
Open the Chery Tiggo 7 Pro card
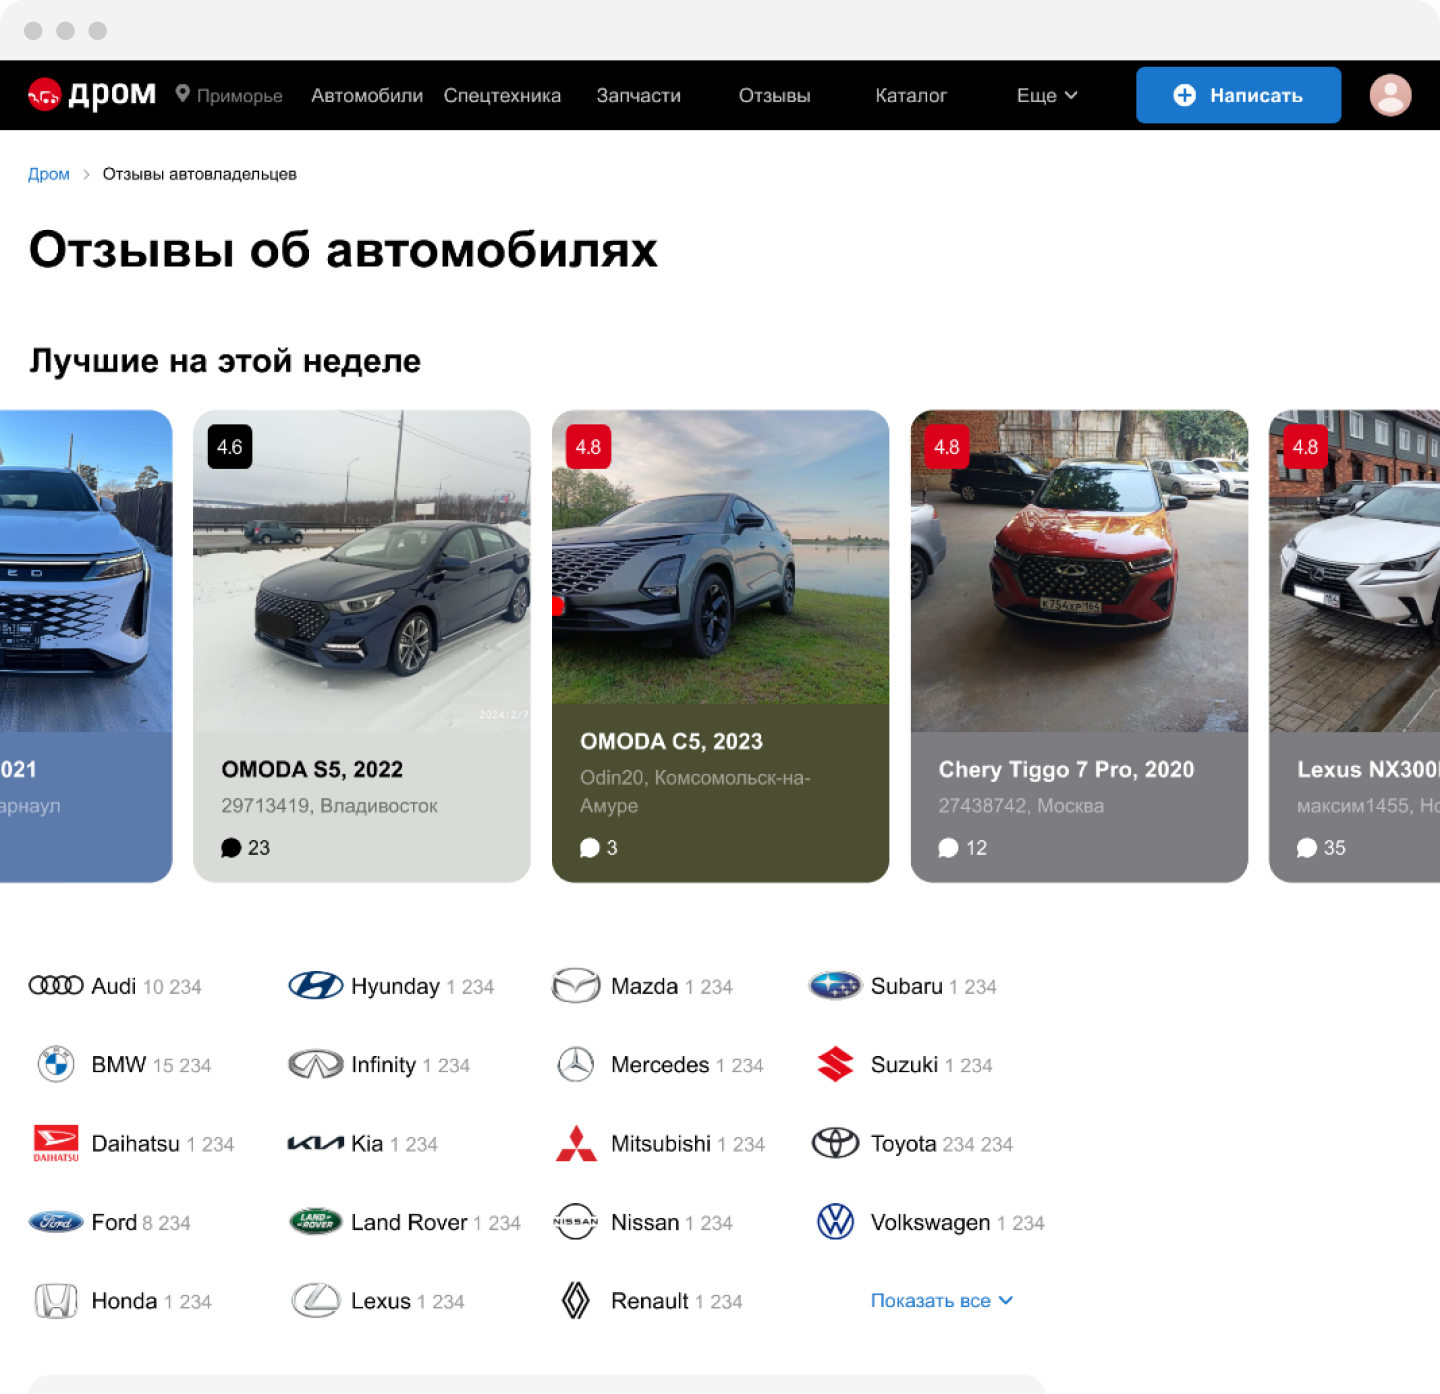(1079, 645)
